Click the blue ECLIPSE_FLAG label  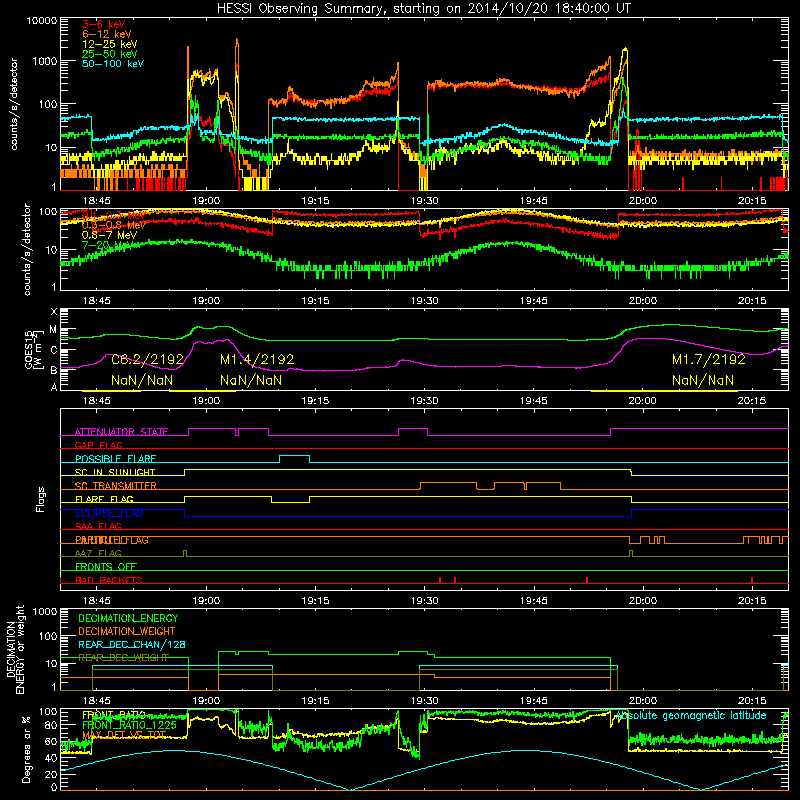[109, 513]
